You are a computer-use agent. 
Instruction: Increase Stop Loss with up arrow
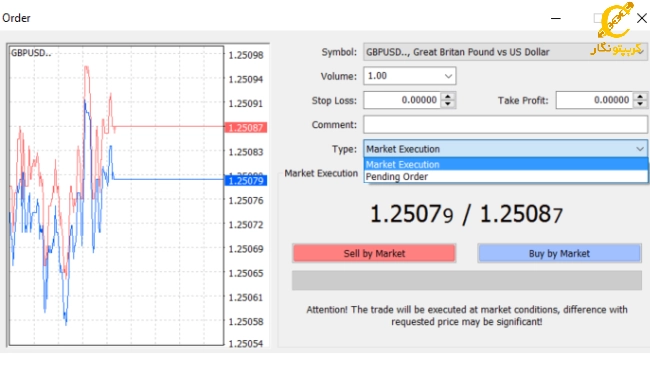click(x=448, y=97)
